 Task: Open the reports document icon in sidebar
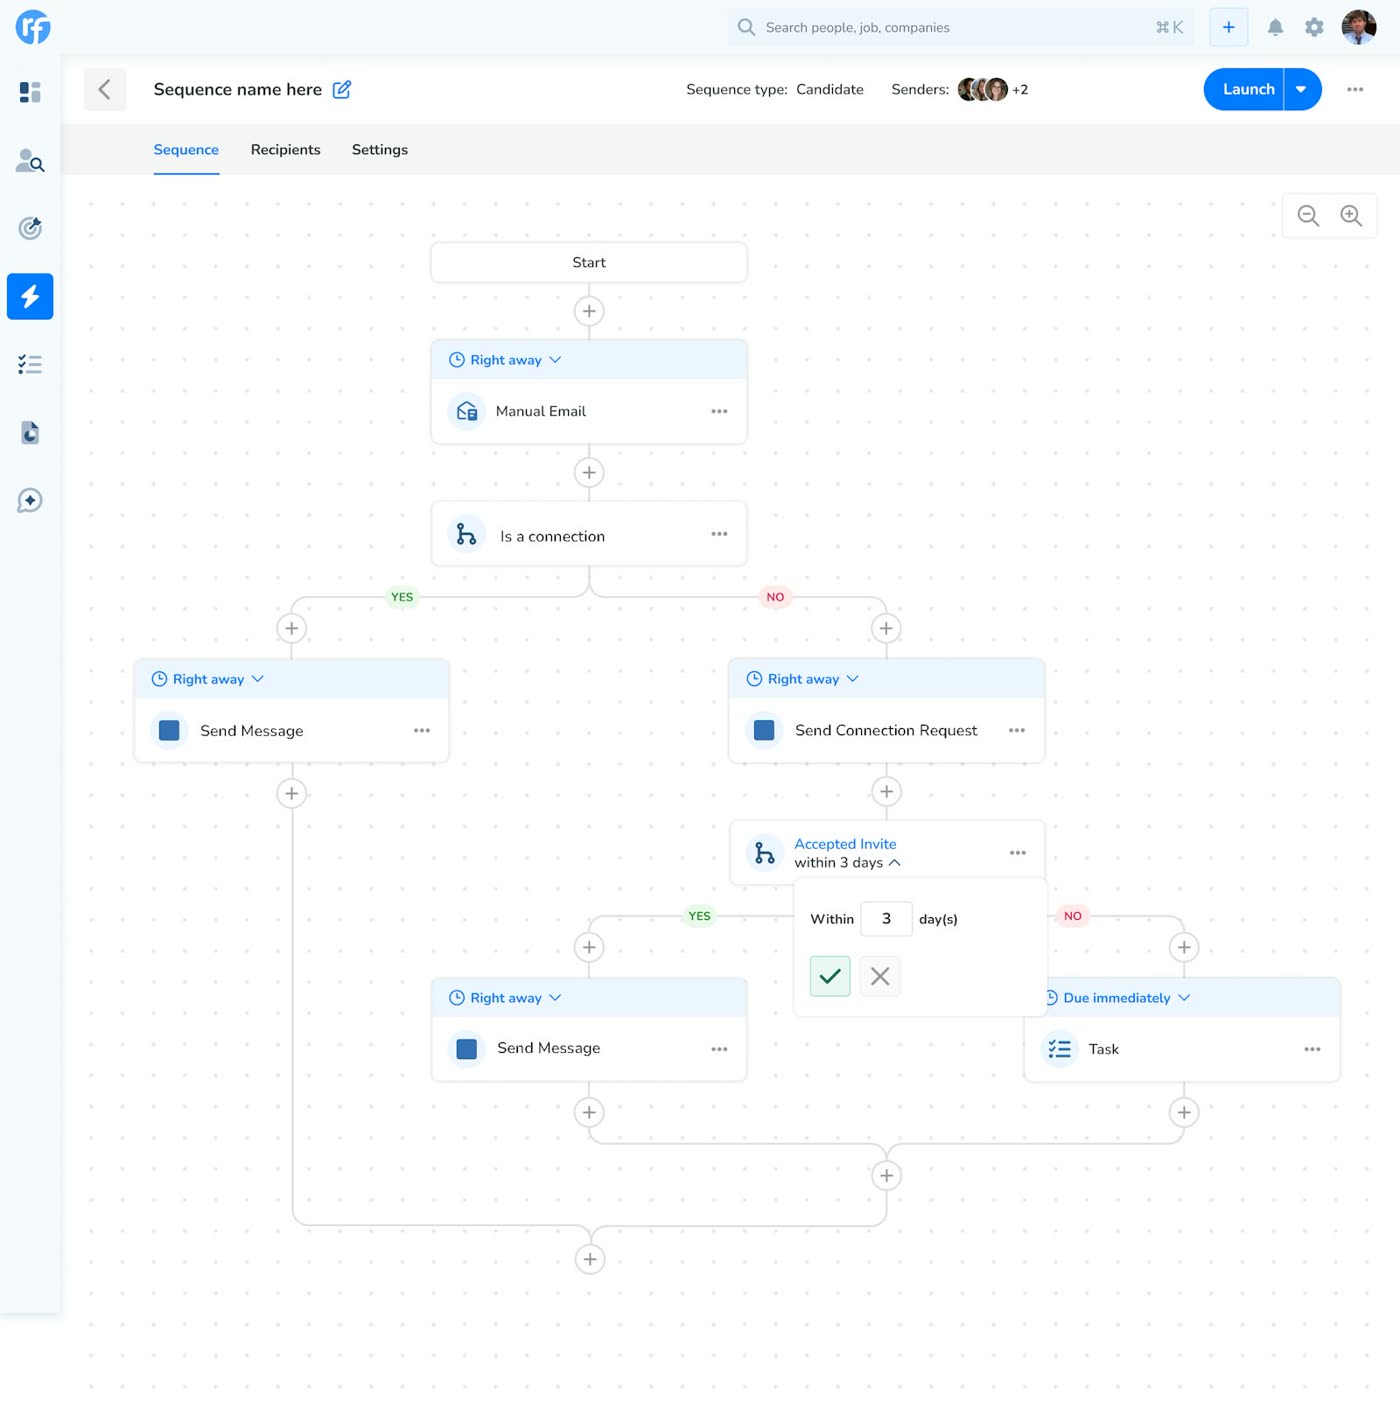pyautogui.click(x=30, y=432)
